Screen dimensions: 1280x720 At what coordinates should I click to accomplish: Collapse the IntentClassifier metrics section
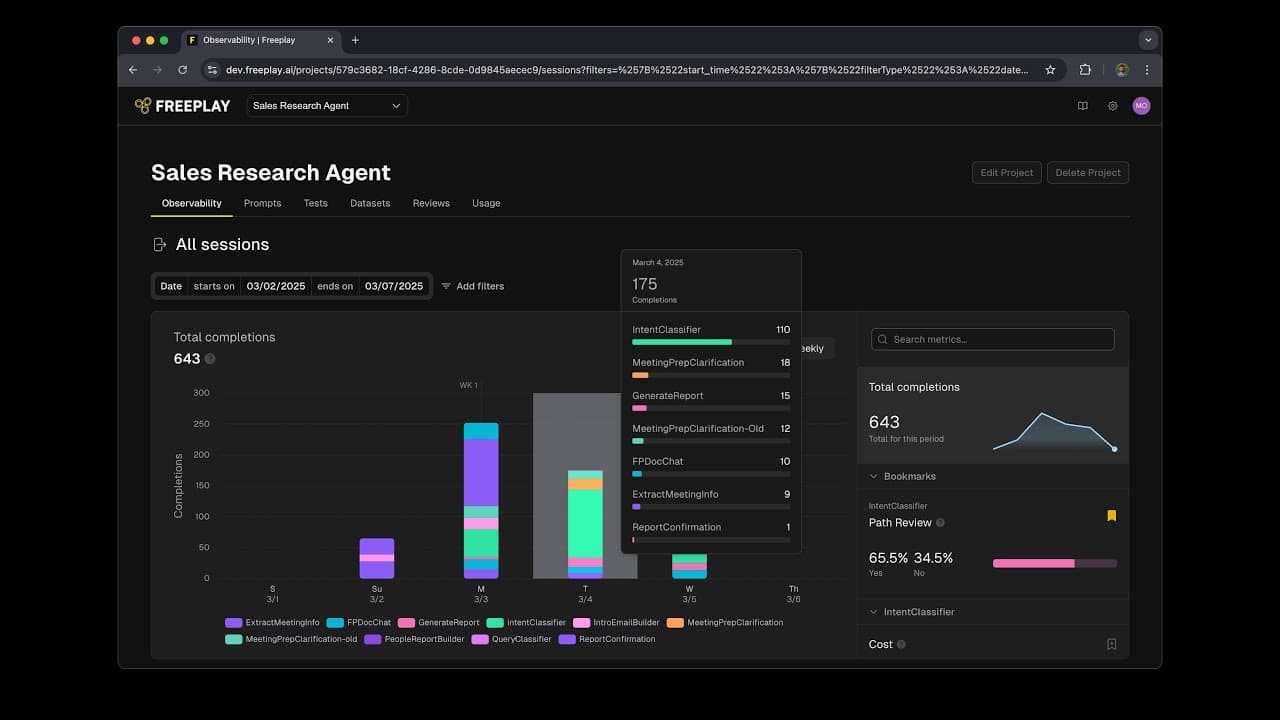tap(873, 612)
